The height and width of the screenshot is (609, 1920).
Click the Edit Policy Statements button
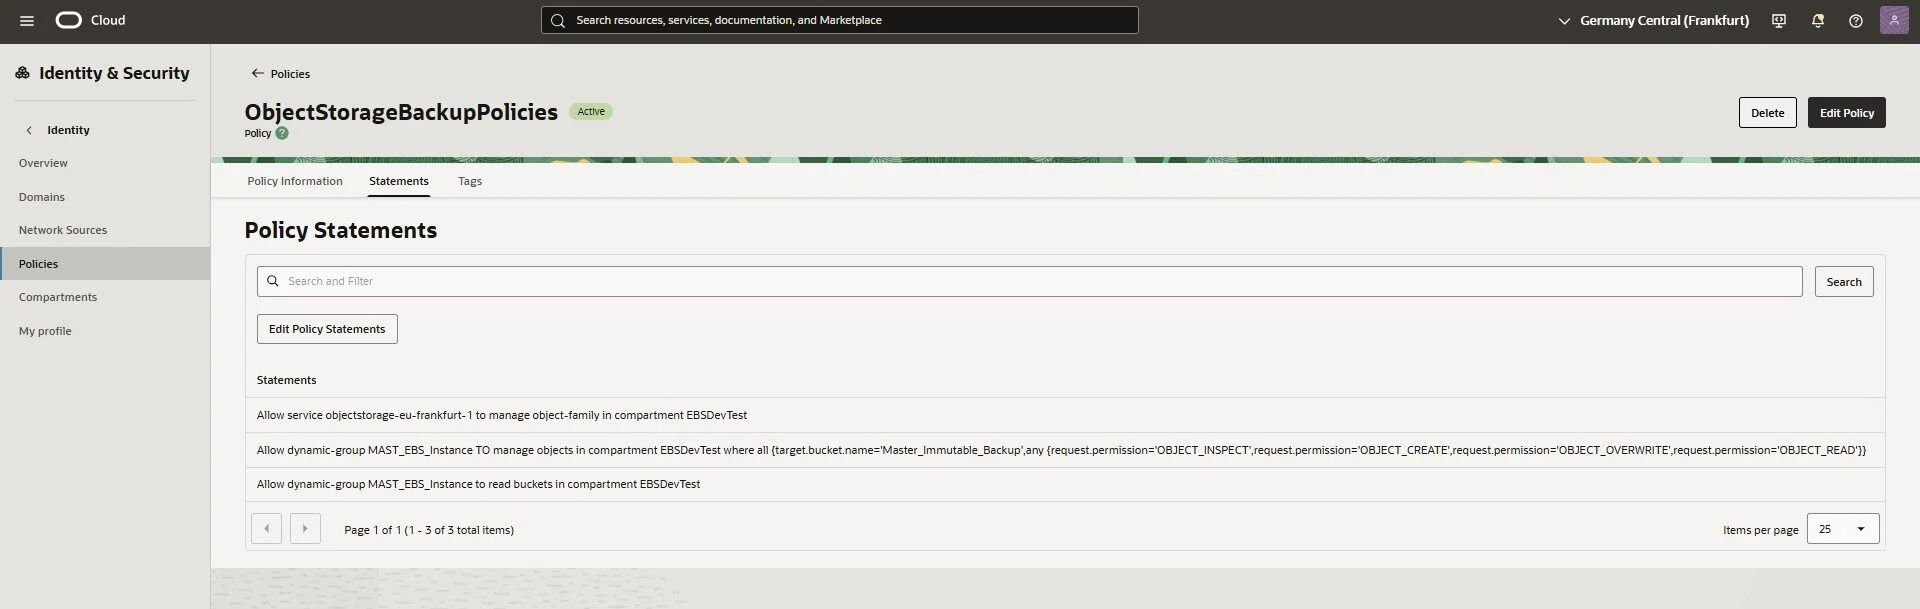click(x=327, y=329)
